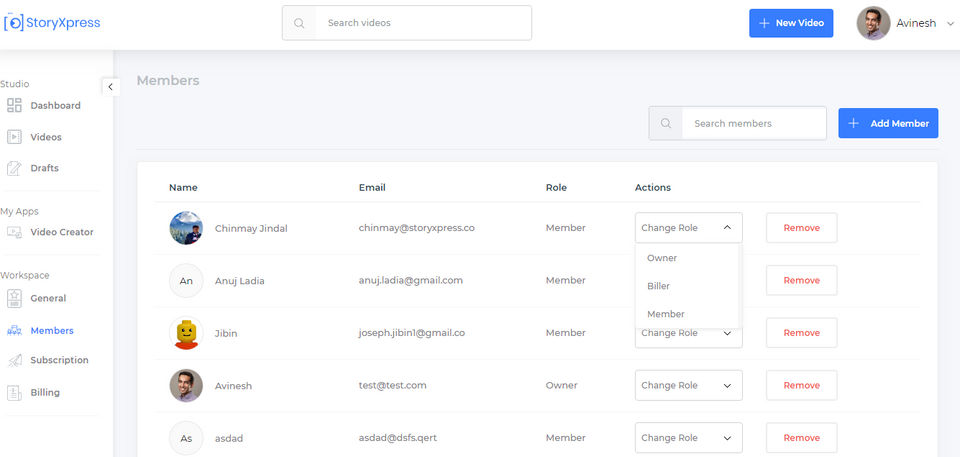Select the General workspace icon
This screenshot has height=457, width=960.
(x=14, y=298)
